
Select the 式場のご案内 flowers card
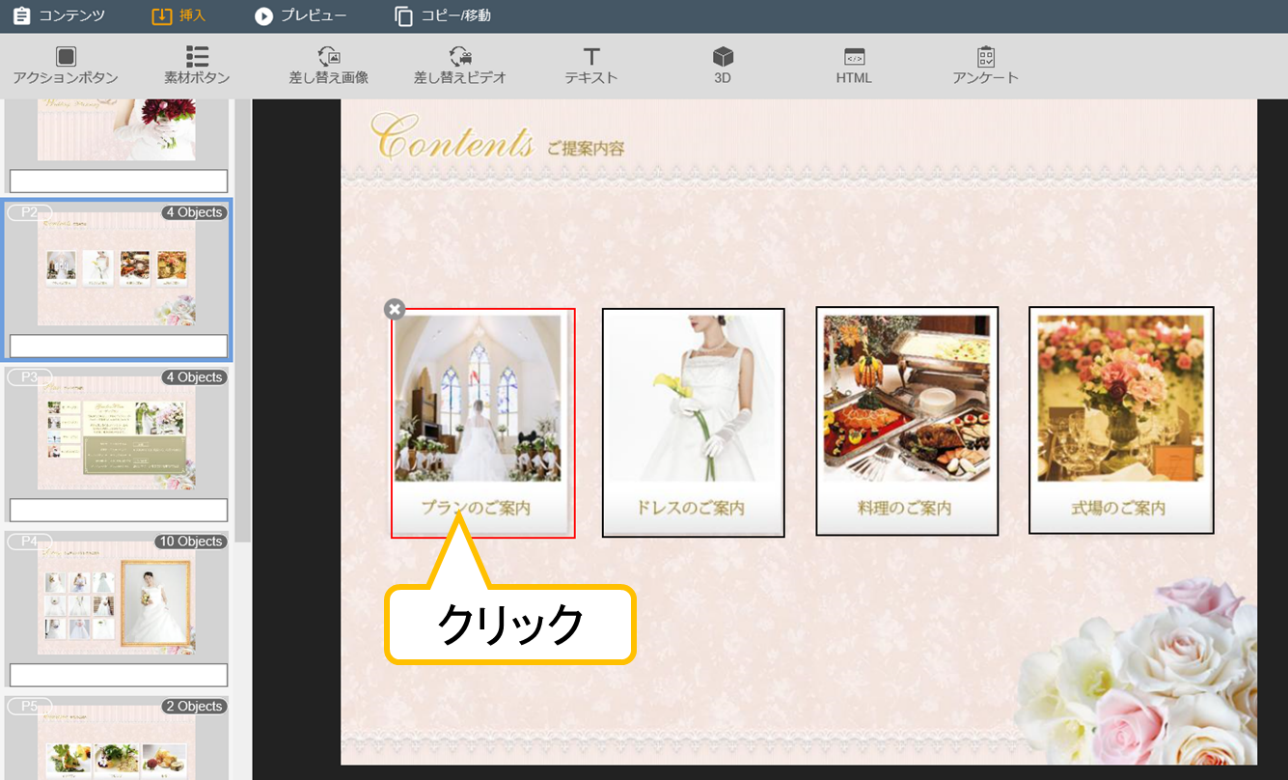[x=1121, y=420]
